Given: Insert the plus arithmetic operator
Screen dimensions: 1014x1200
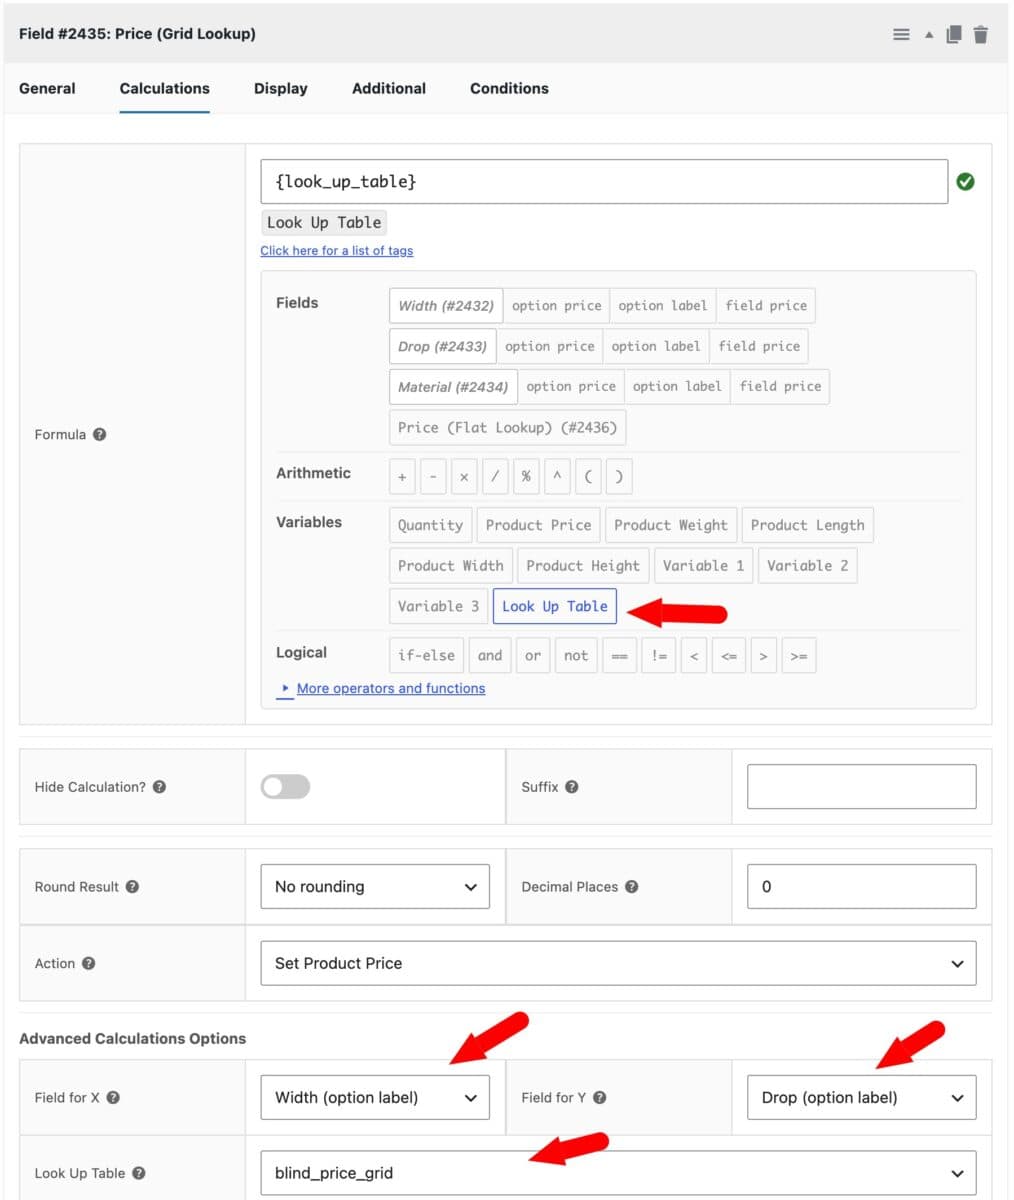Looking at the screenshot, I should (402, 477).
